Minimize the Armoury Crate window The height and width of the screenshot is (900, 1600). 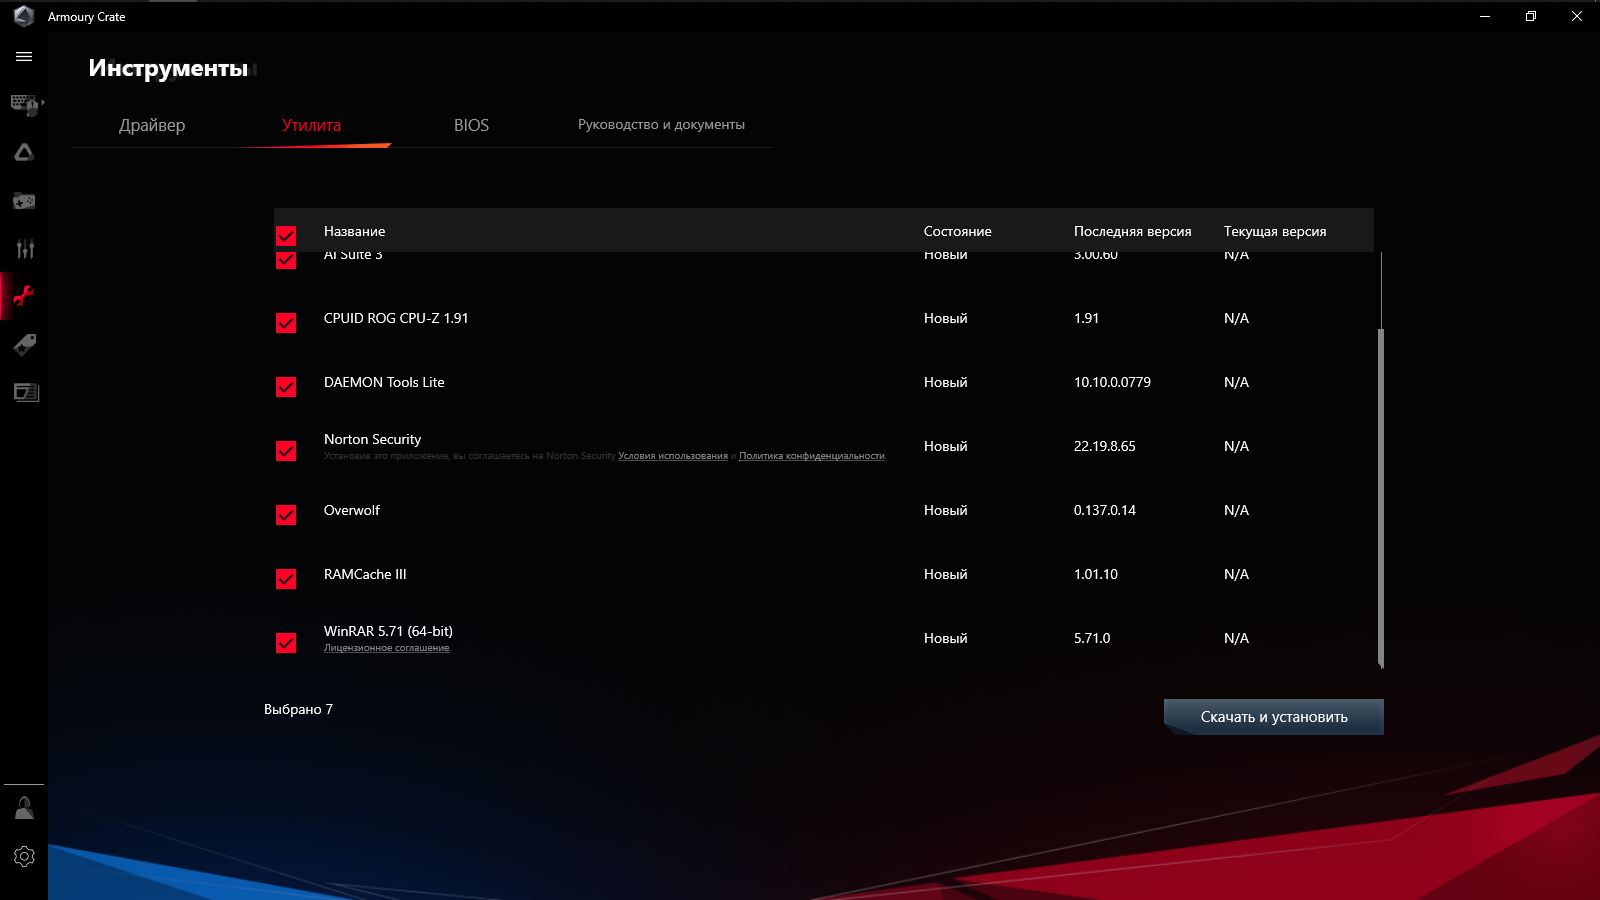point(1485,16)
